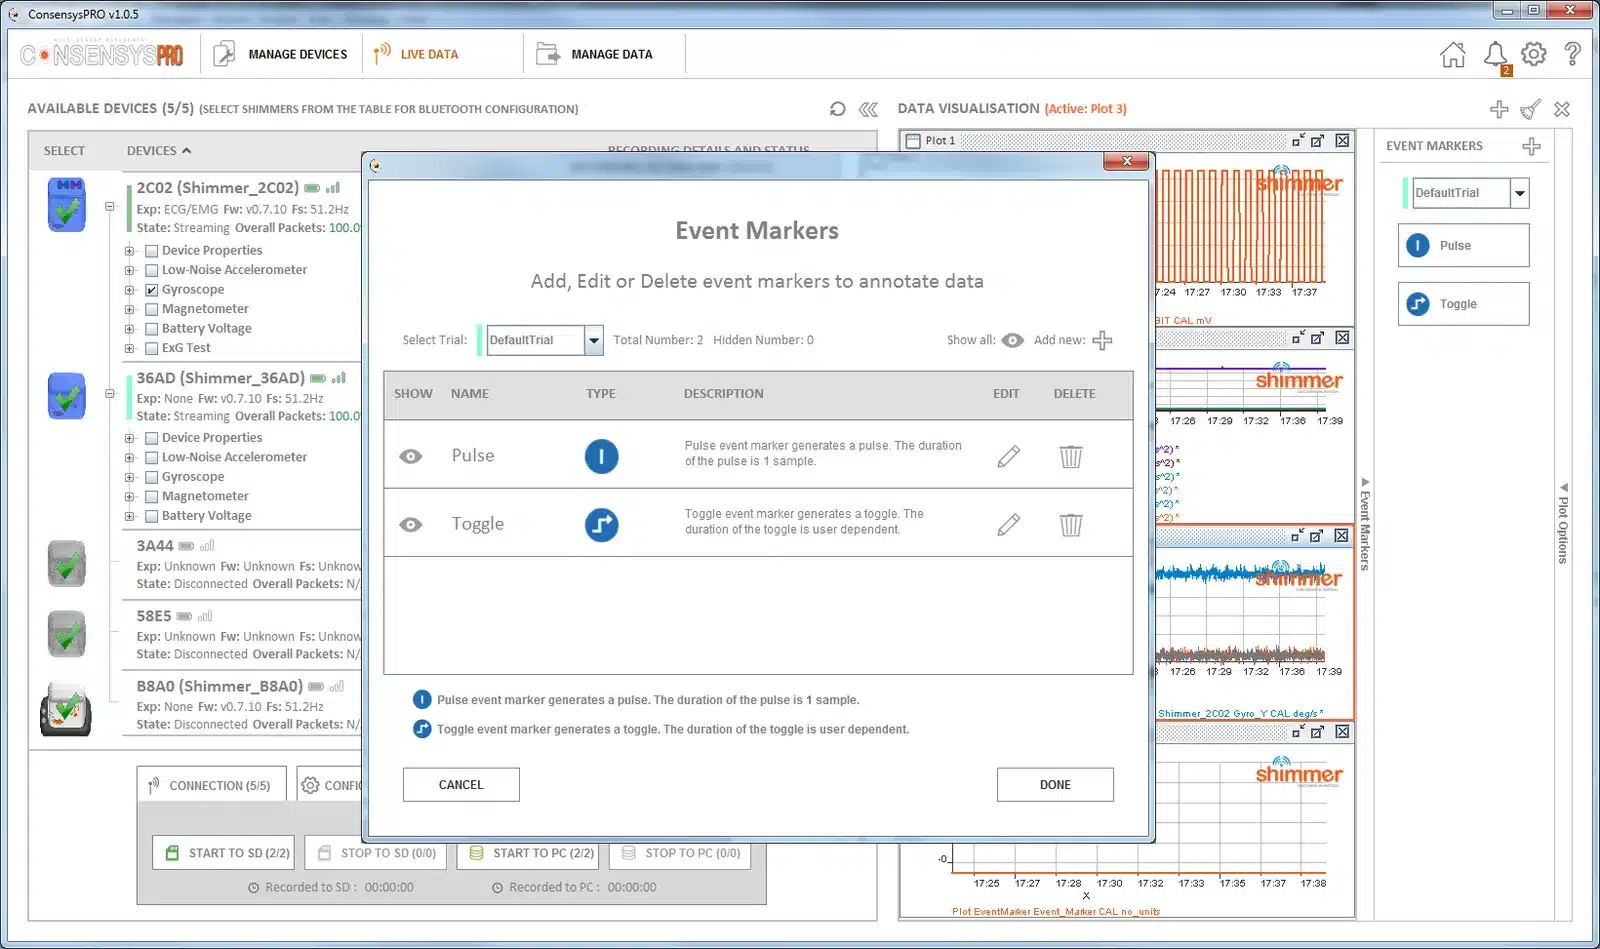Pop out Plot 1 window
This screenshot has width=1600, height=949.
[1318, 141]
